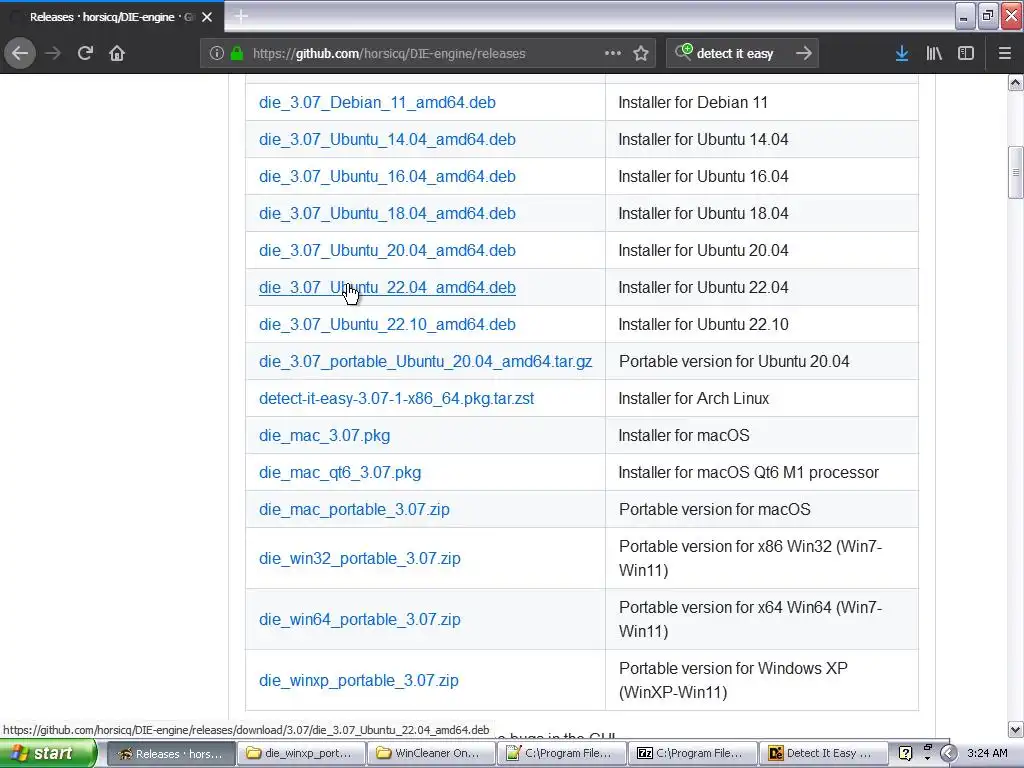The width and height of the screenshot is (1024, 768).
Task: Click the system clock showing 3:24 AM
Action: [x=987, y=754]
